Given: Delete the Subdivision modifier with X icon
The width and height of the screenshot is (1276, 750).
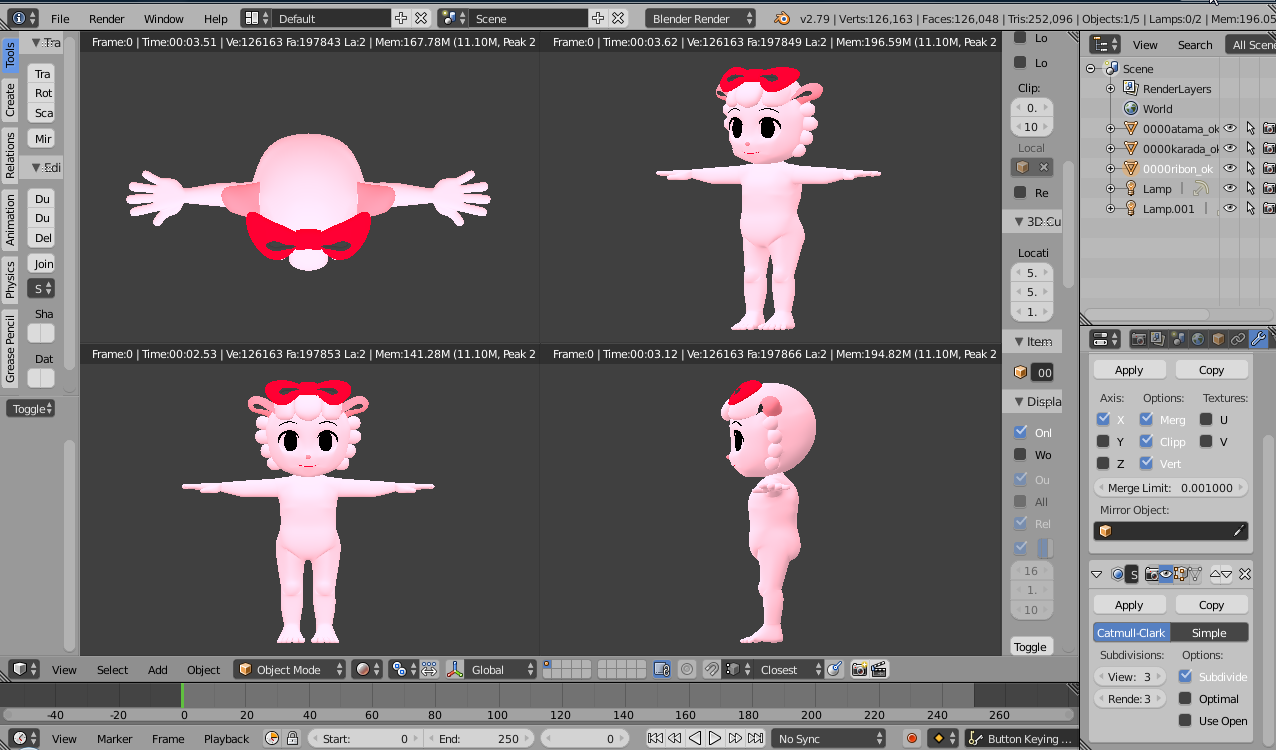Looking at the screenshot, I should 1245,574.
